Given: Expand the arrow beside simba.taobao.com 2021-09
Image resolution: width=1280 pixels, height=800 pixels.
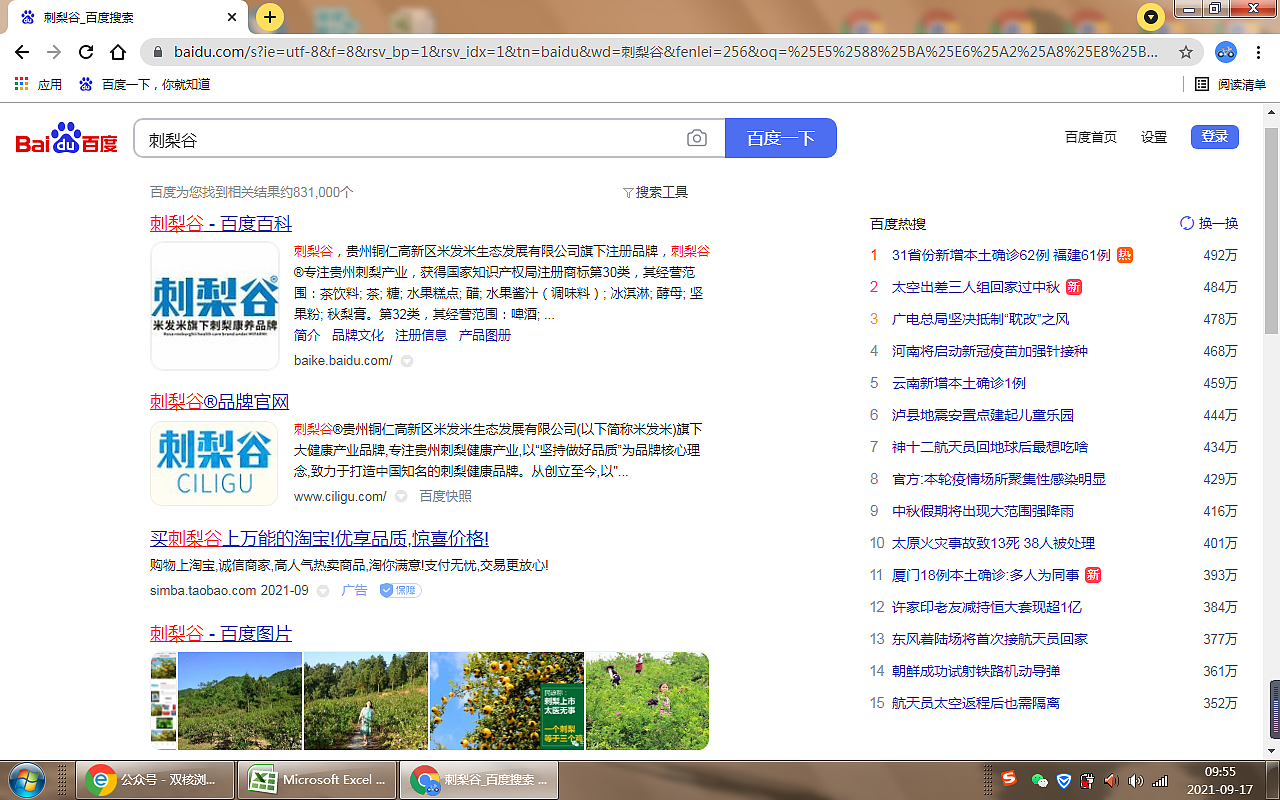Looking at the screenshot, I should coord(323,591).
